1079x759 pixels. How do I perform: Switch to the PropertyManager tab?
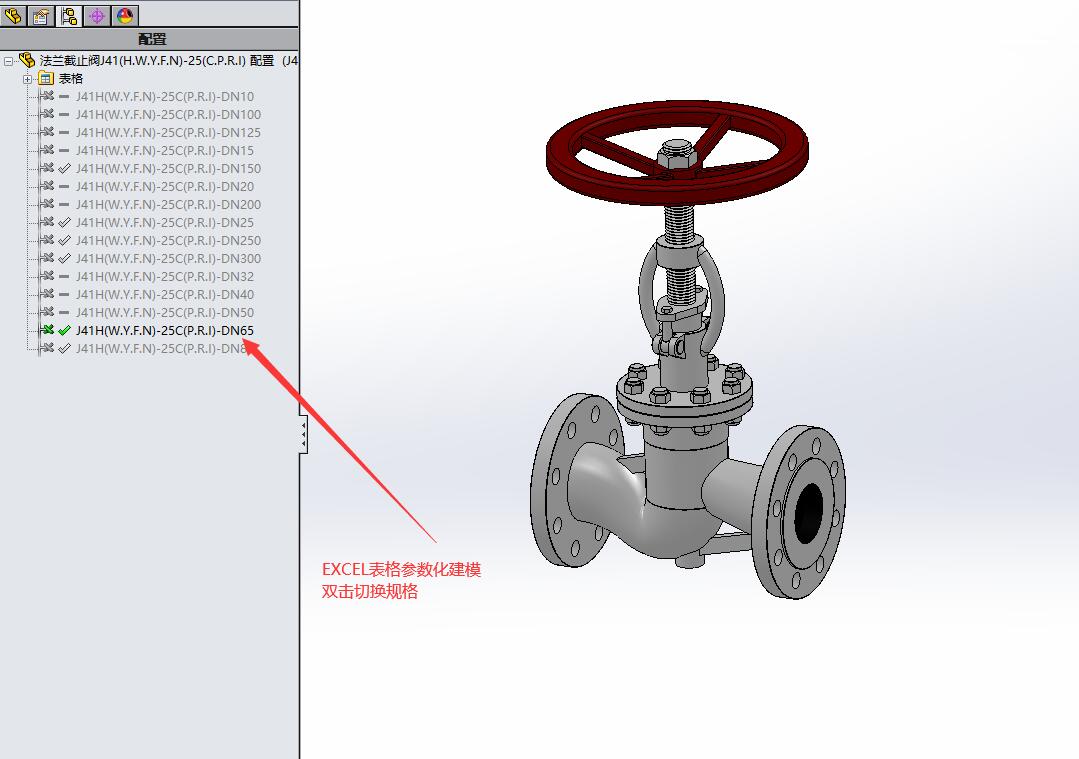pos(41,15)
